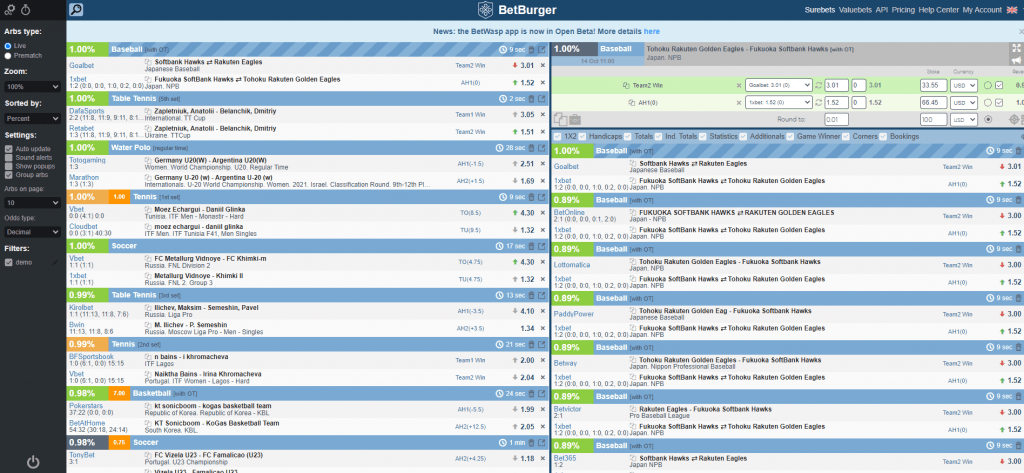The image size is (1024, 473).
Task: Click the stopwatch timer icon in sidebar
Action: (x=27, y=10)
